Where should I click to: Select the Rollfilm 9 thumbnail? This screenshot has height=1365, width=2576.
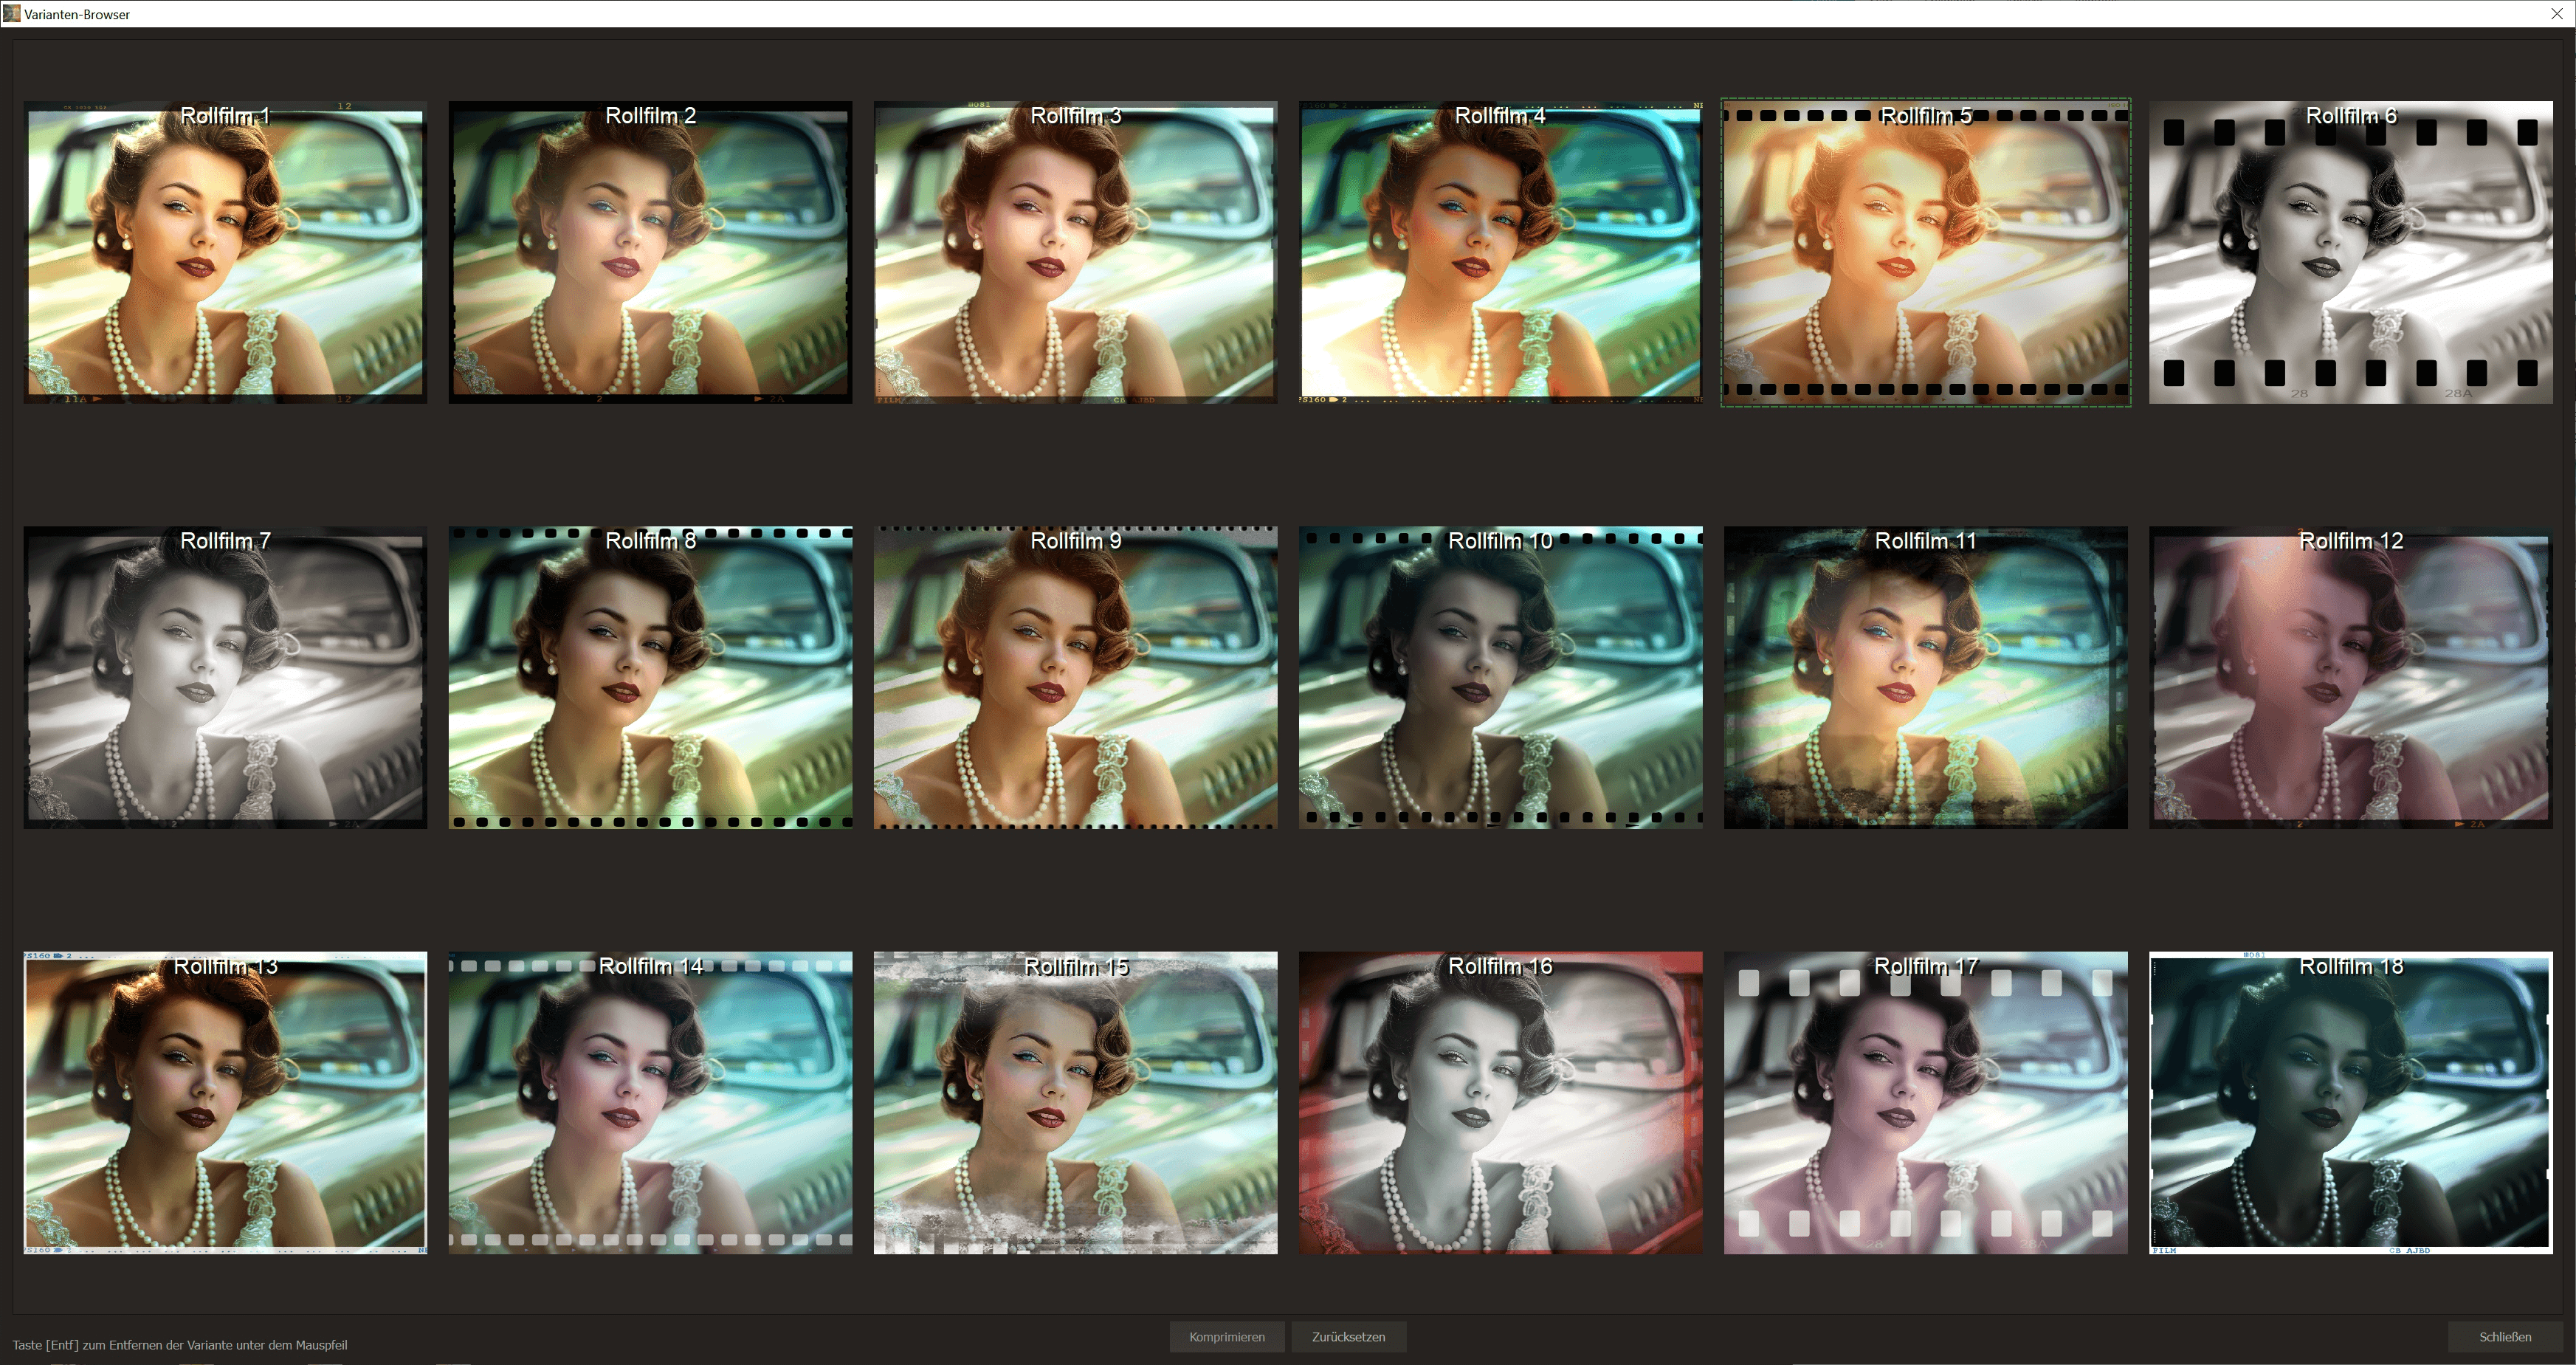(x=1075, y=677)
